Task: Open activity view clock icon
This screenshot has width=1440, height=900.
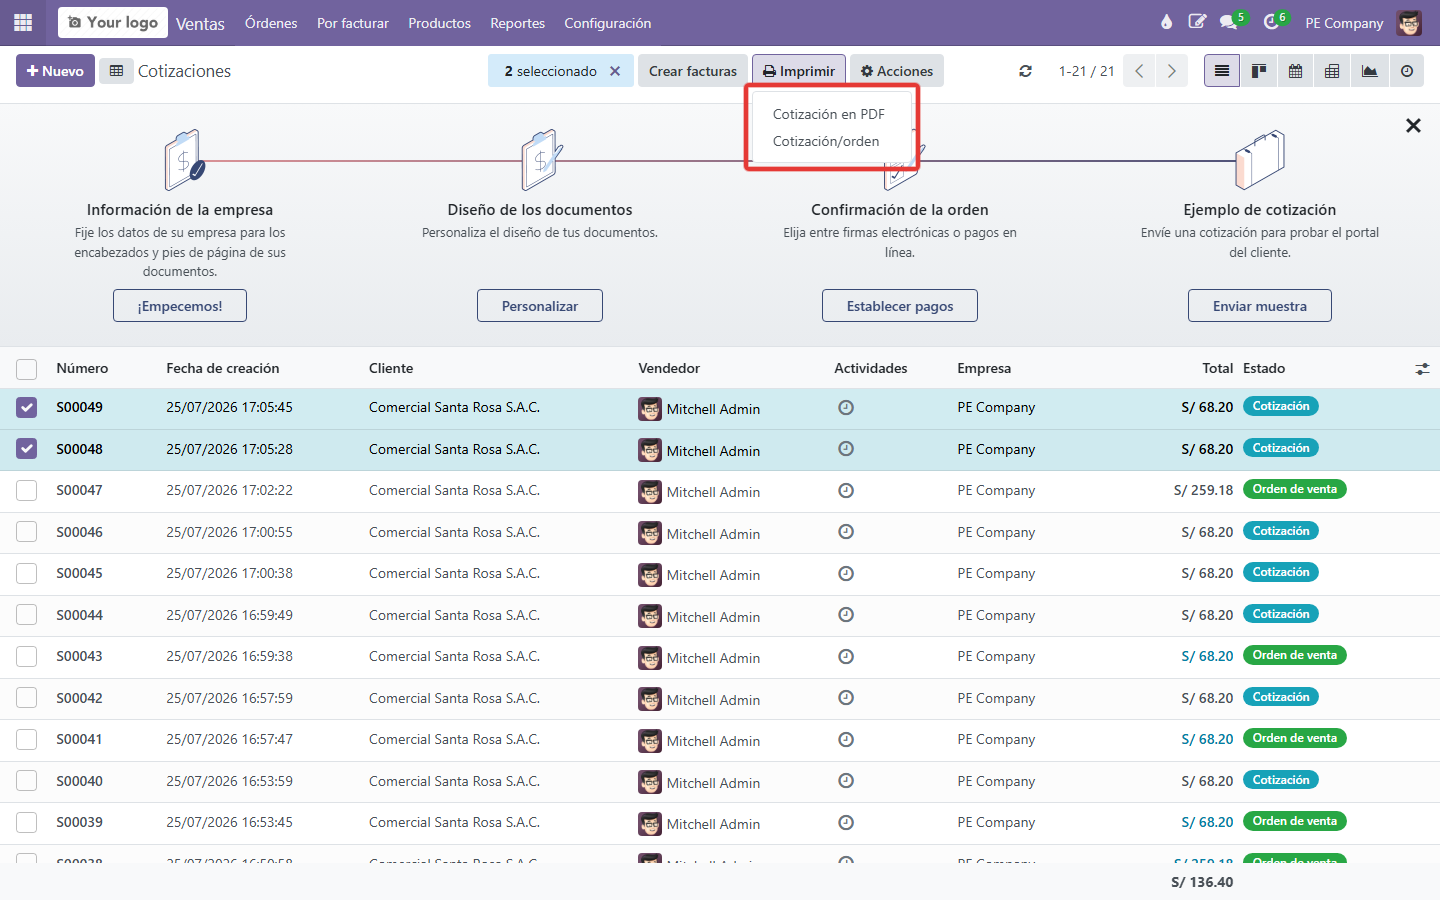Action: pos(1407,71)
